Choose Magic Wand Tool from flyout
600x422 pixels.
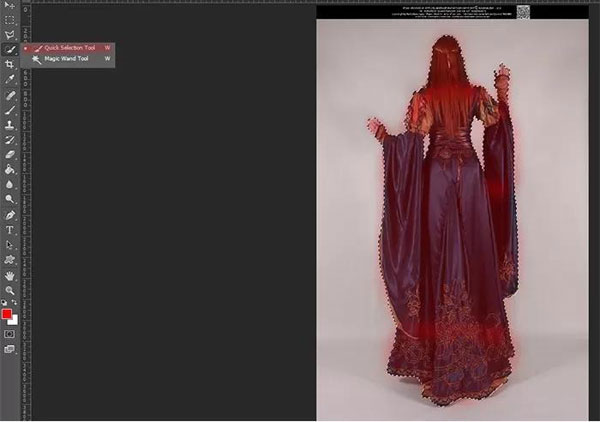tap(66, 59)
